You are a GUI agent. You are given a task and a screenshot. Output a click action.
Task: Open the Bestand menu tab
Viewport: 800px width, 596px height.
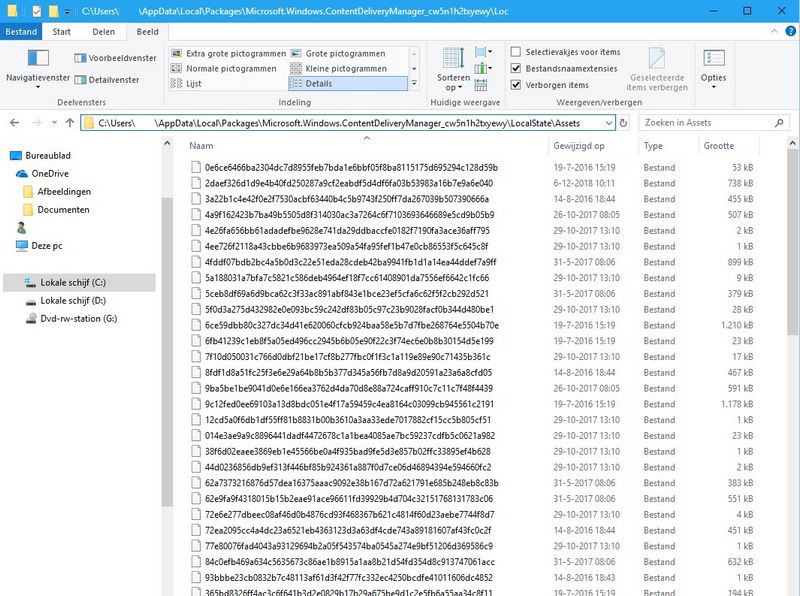pyautogui.click(x=21, y=32)
